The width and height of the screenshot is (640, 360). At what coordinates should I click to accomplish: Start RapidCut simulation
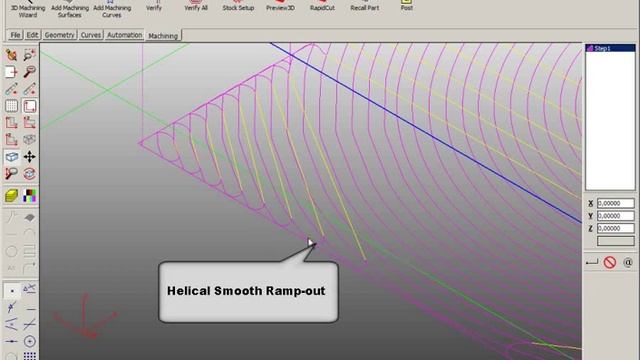322,6
